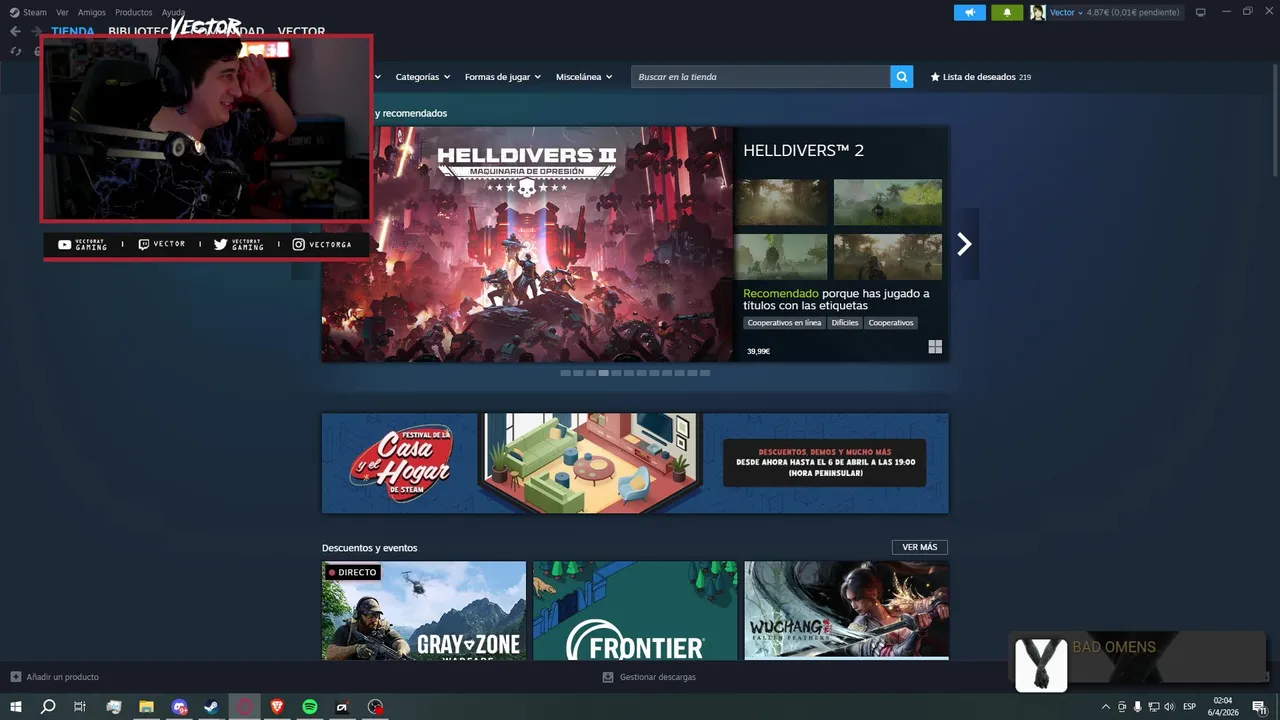
Task: Open wishlist star icon Lista de deseados
Action: [x=935, y=77]
